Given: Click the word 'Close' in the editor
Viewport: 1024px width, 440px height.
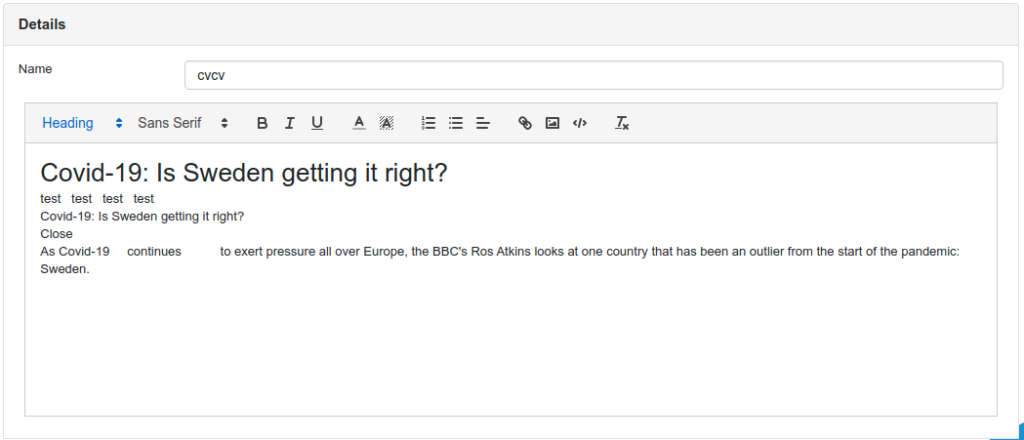Looking at the screenshot, I should 56,234.
